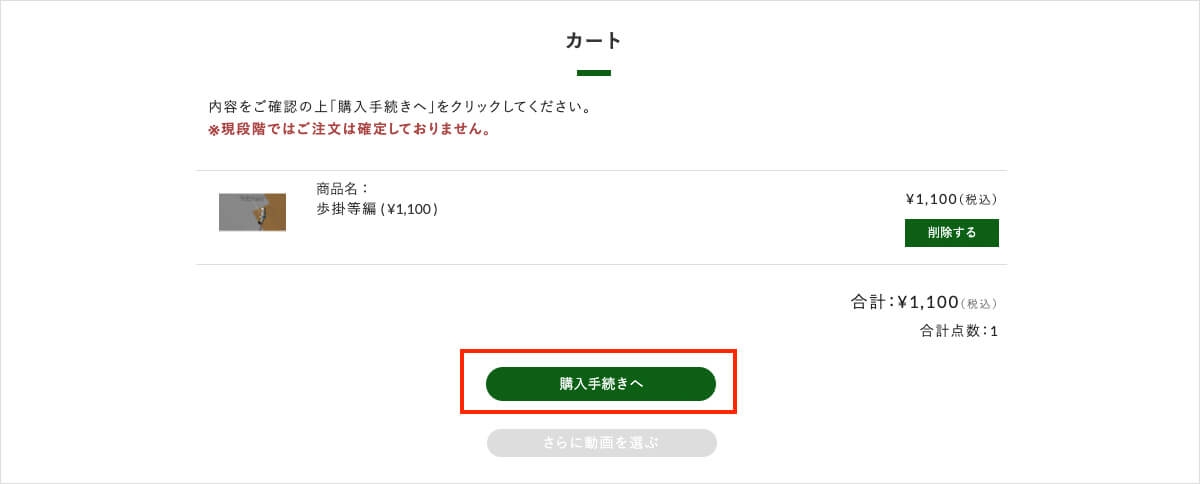The height and width of the screenshot is (484, 1200).
Task: Click the orange area of the product thumbnail
Action: pyautogui.click(x=276, y=212)
